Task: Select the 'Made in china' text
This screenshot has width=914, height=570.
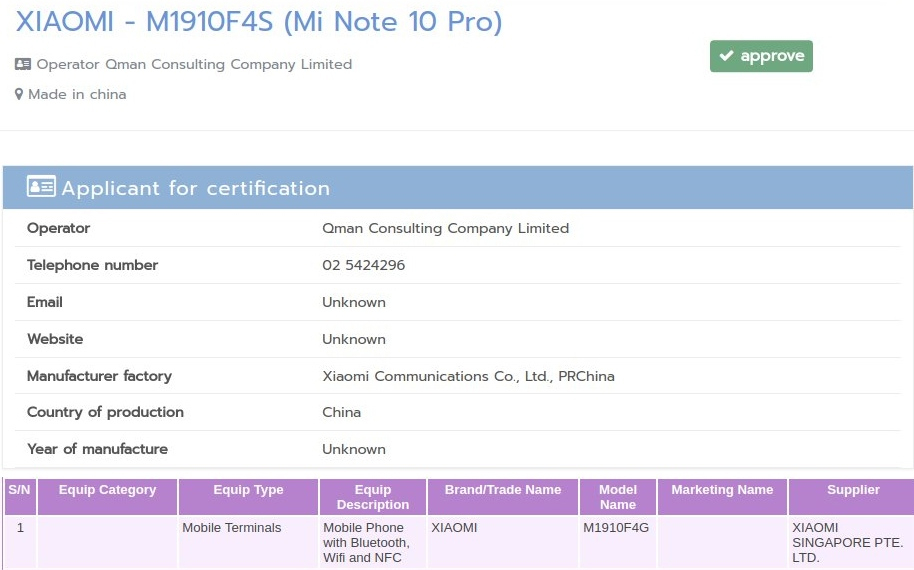Action: point(77,94)
